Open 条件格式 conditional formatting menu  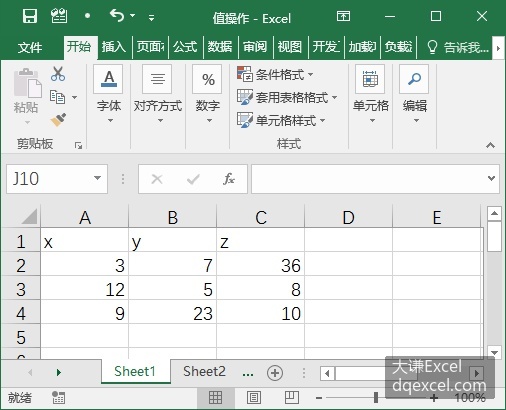[x=275, y=74]
